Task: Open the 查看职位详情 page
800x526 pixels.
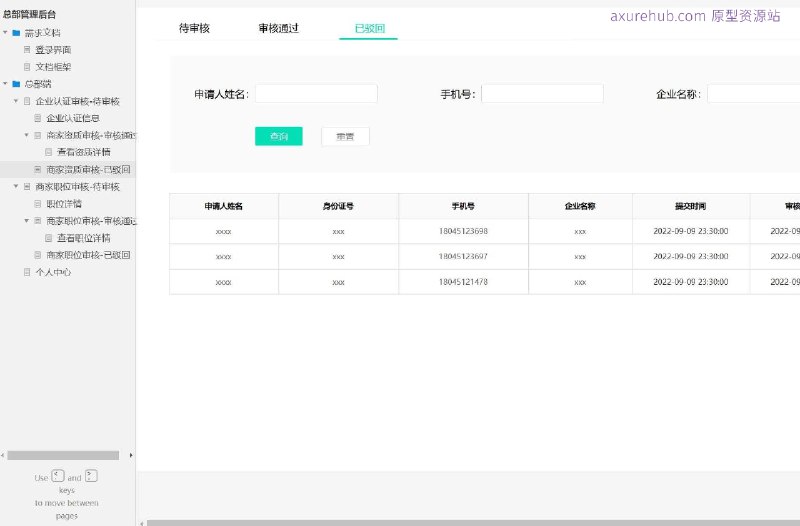Action: pyautogui.click(x=84, y=238)
